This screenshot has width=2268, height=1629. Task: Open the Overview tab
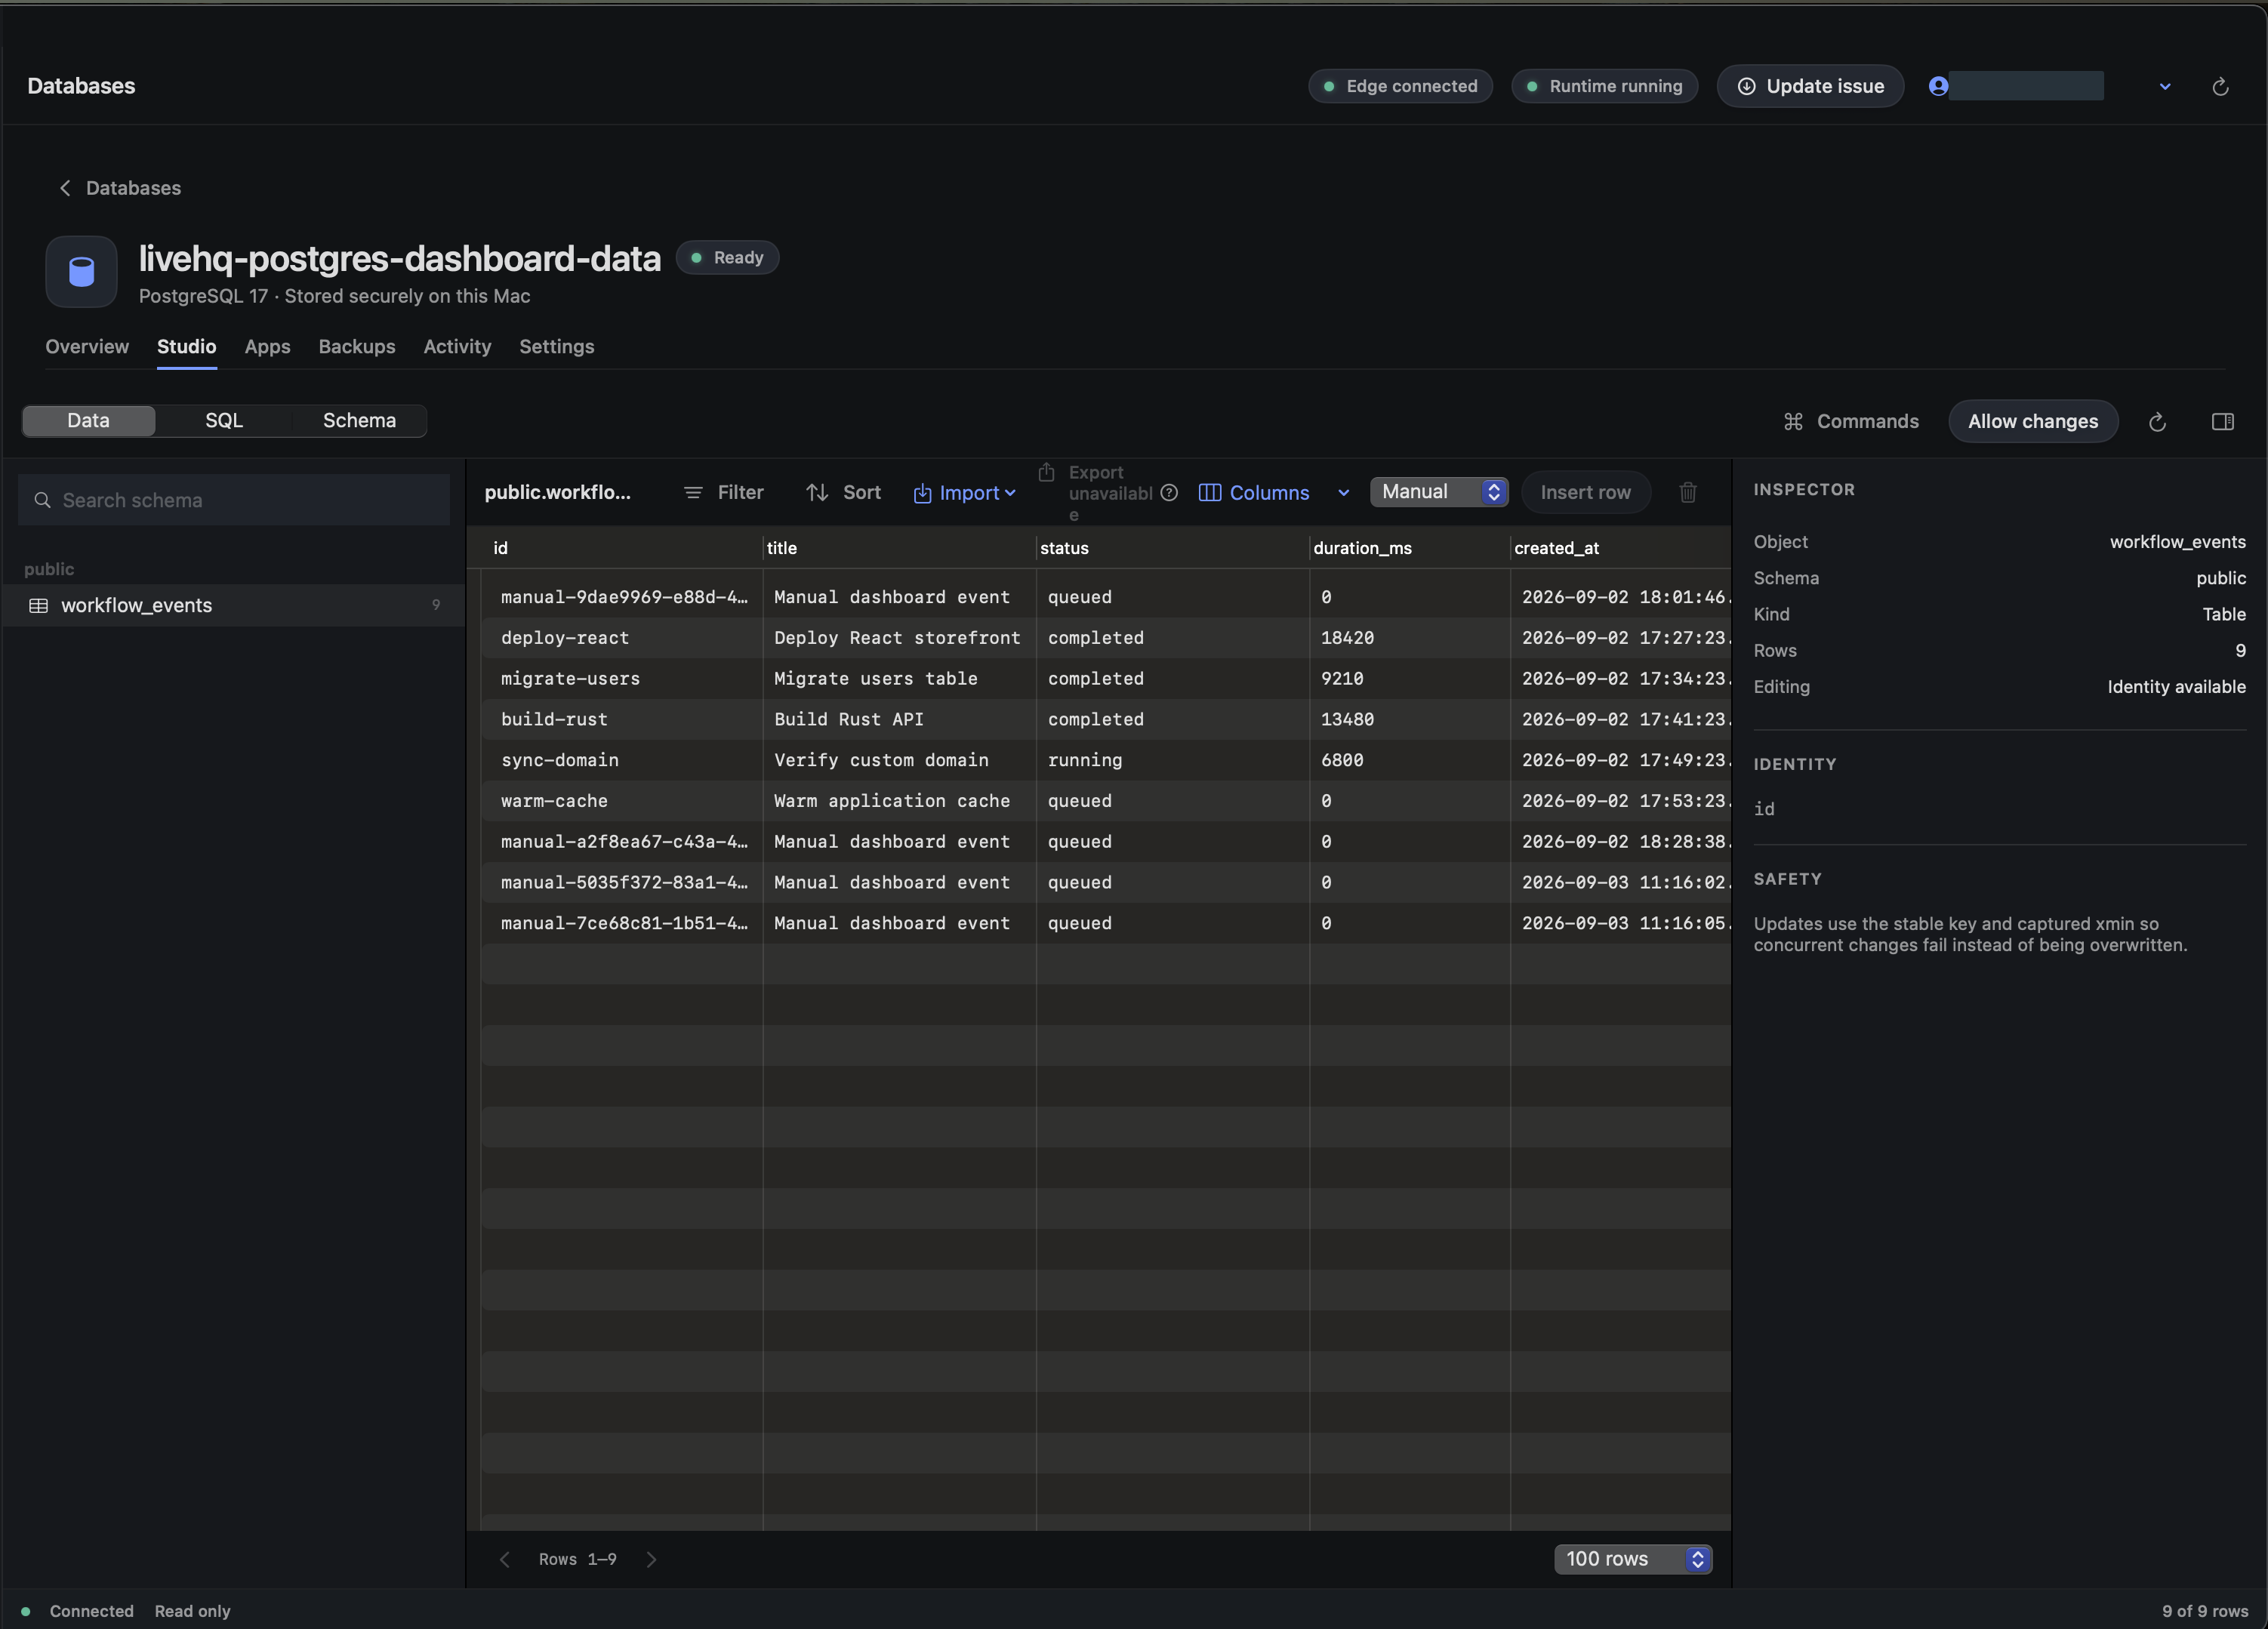87,346
